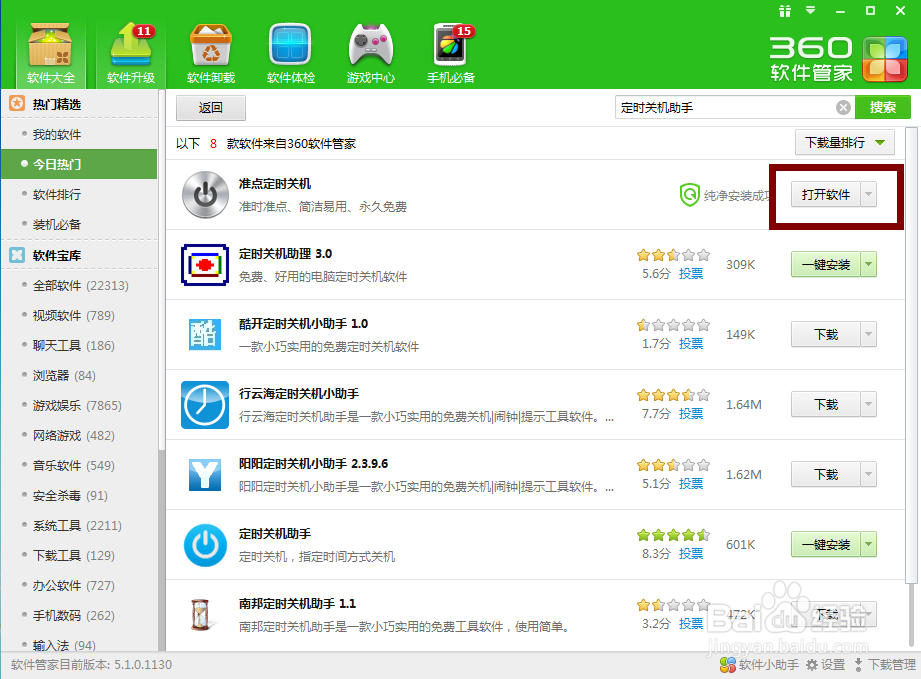Click the 返回 back button
921x679 pixels.
[x=210, y=107]
